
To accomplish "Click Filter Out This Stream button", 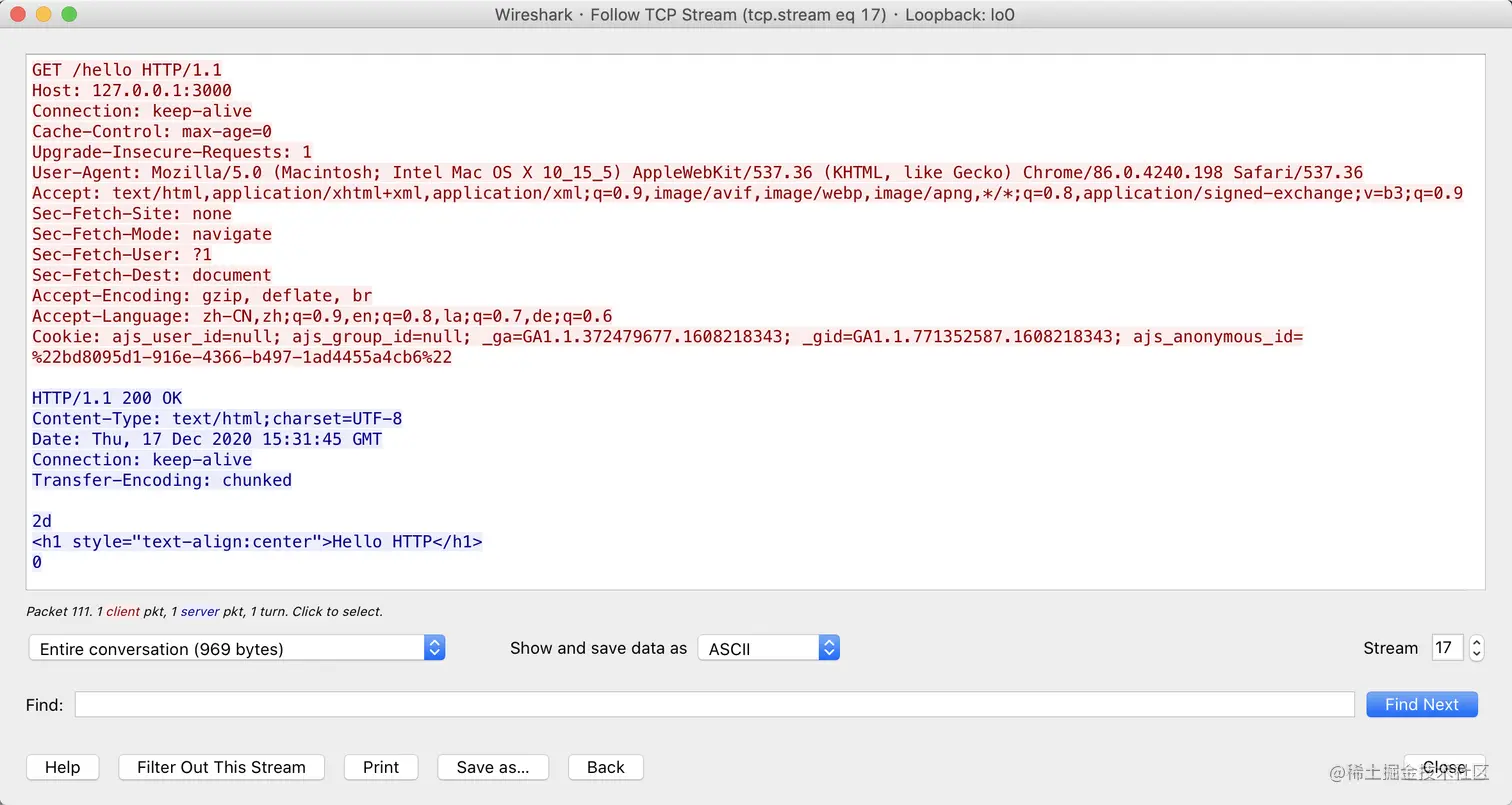I will 221,767.
